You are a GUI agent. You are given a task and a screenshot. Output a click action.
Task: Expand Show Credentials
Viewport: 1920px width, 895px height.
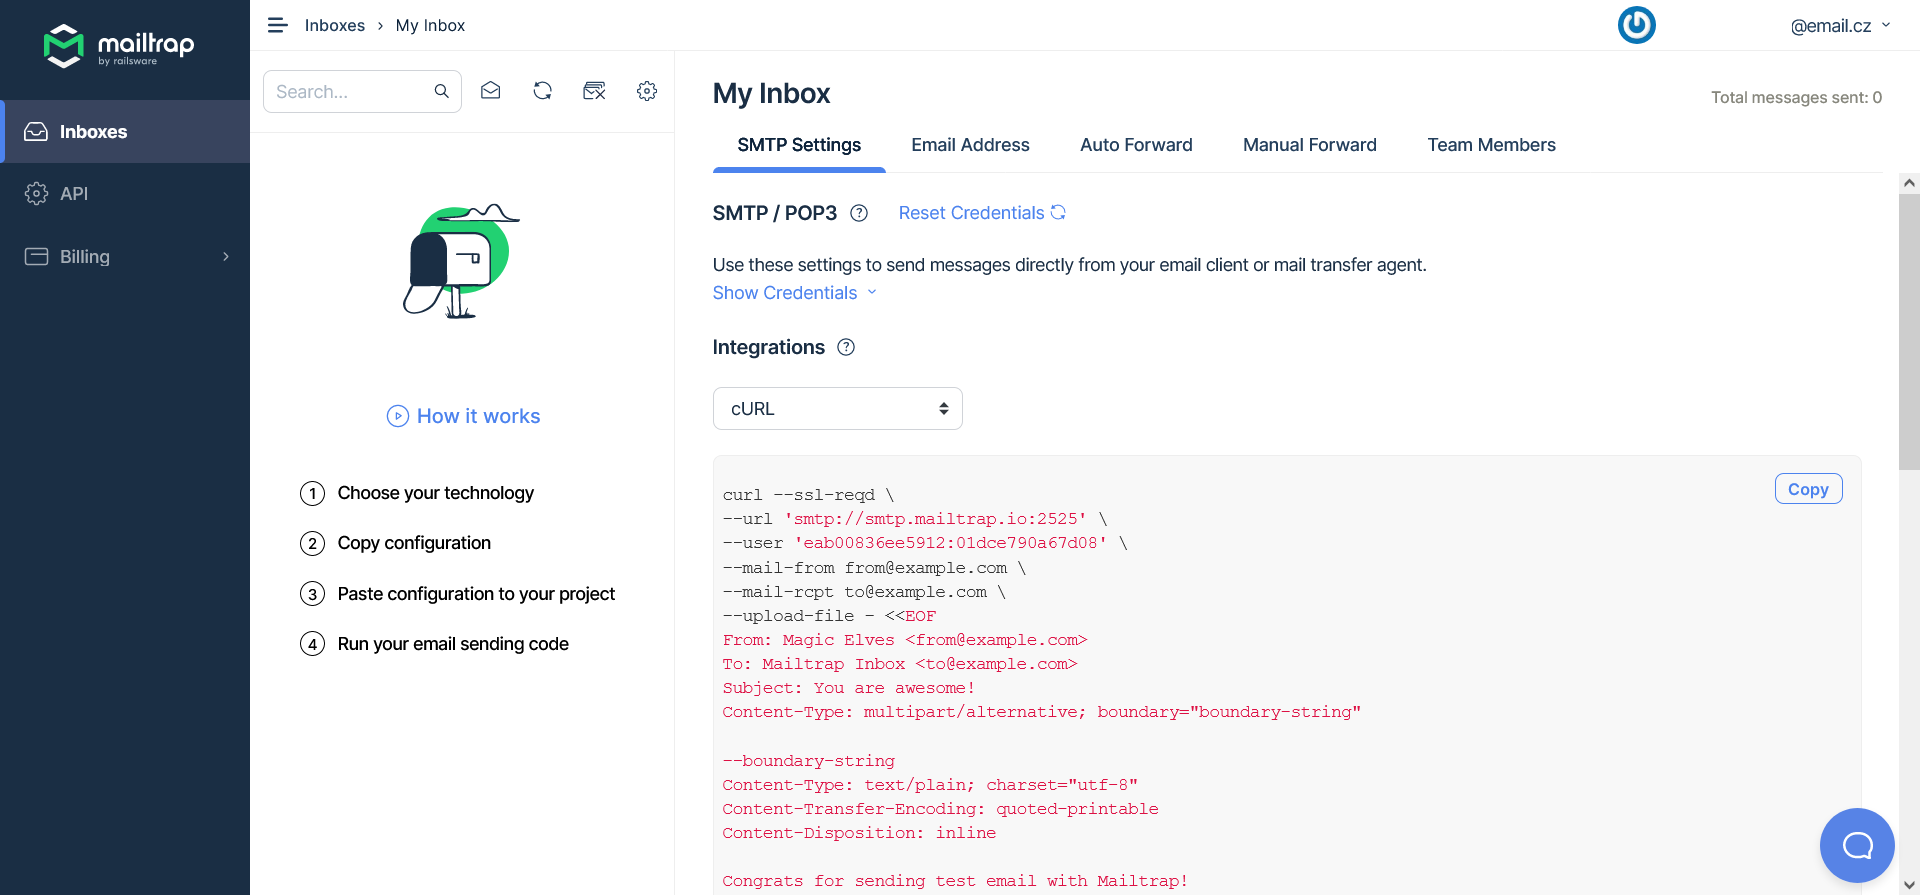tap(794, 293)
